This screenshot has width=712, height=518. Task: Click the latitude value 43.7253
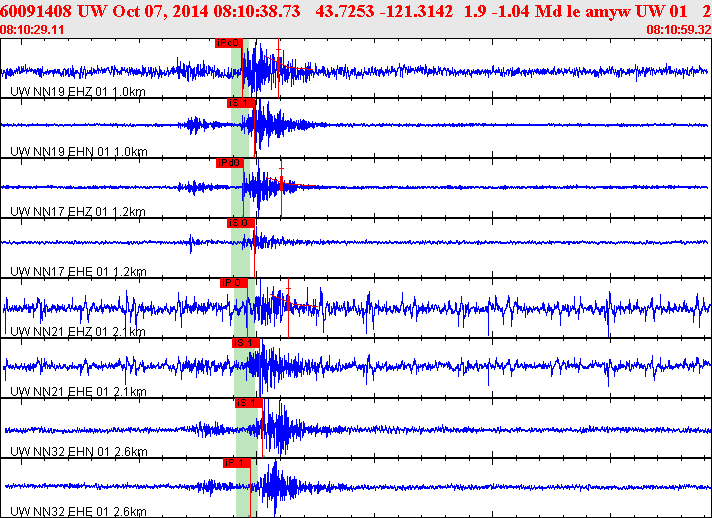[x=344, y=11]
